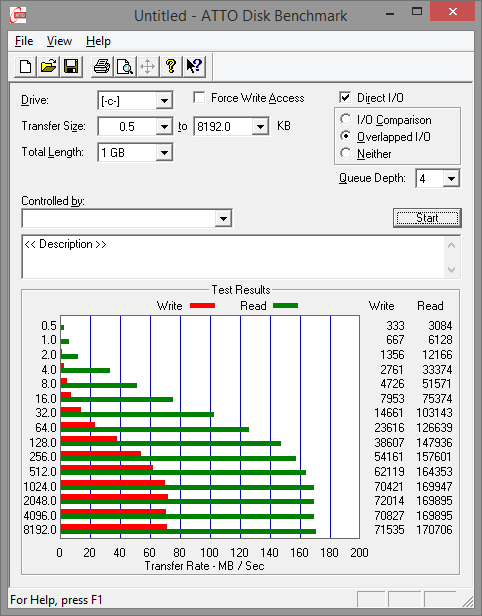The height and width of the screenshot is (616, 482).
Task: Save results with the floppy disk icon
Action: coord(71,66)
